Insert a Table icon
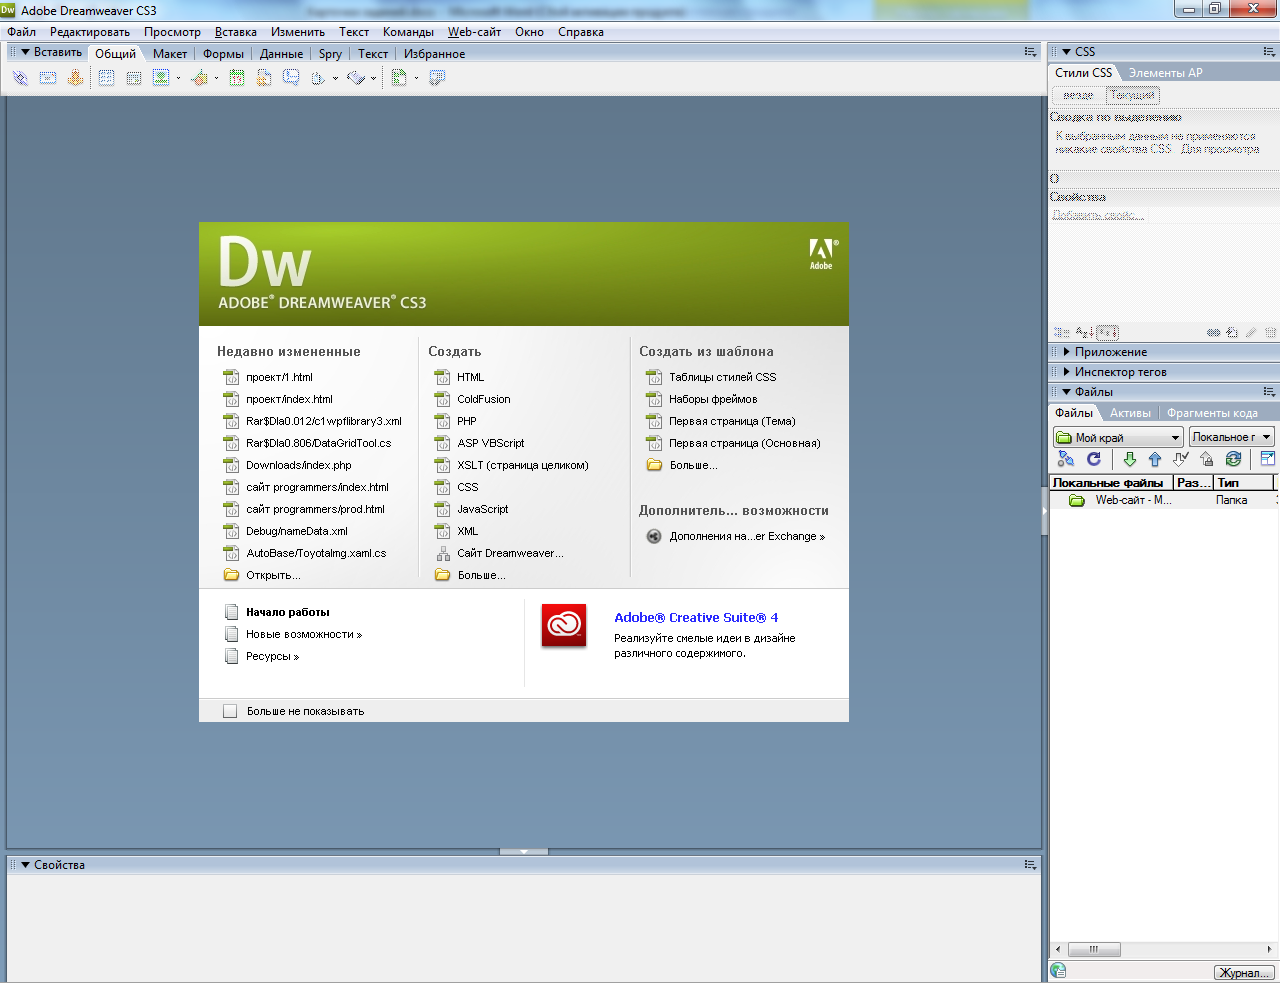The image size is (1280, 984). click(x=106, y=78)
